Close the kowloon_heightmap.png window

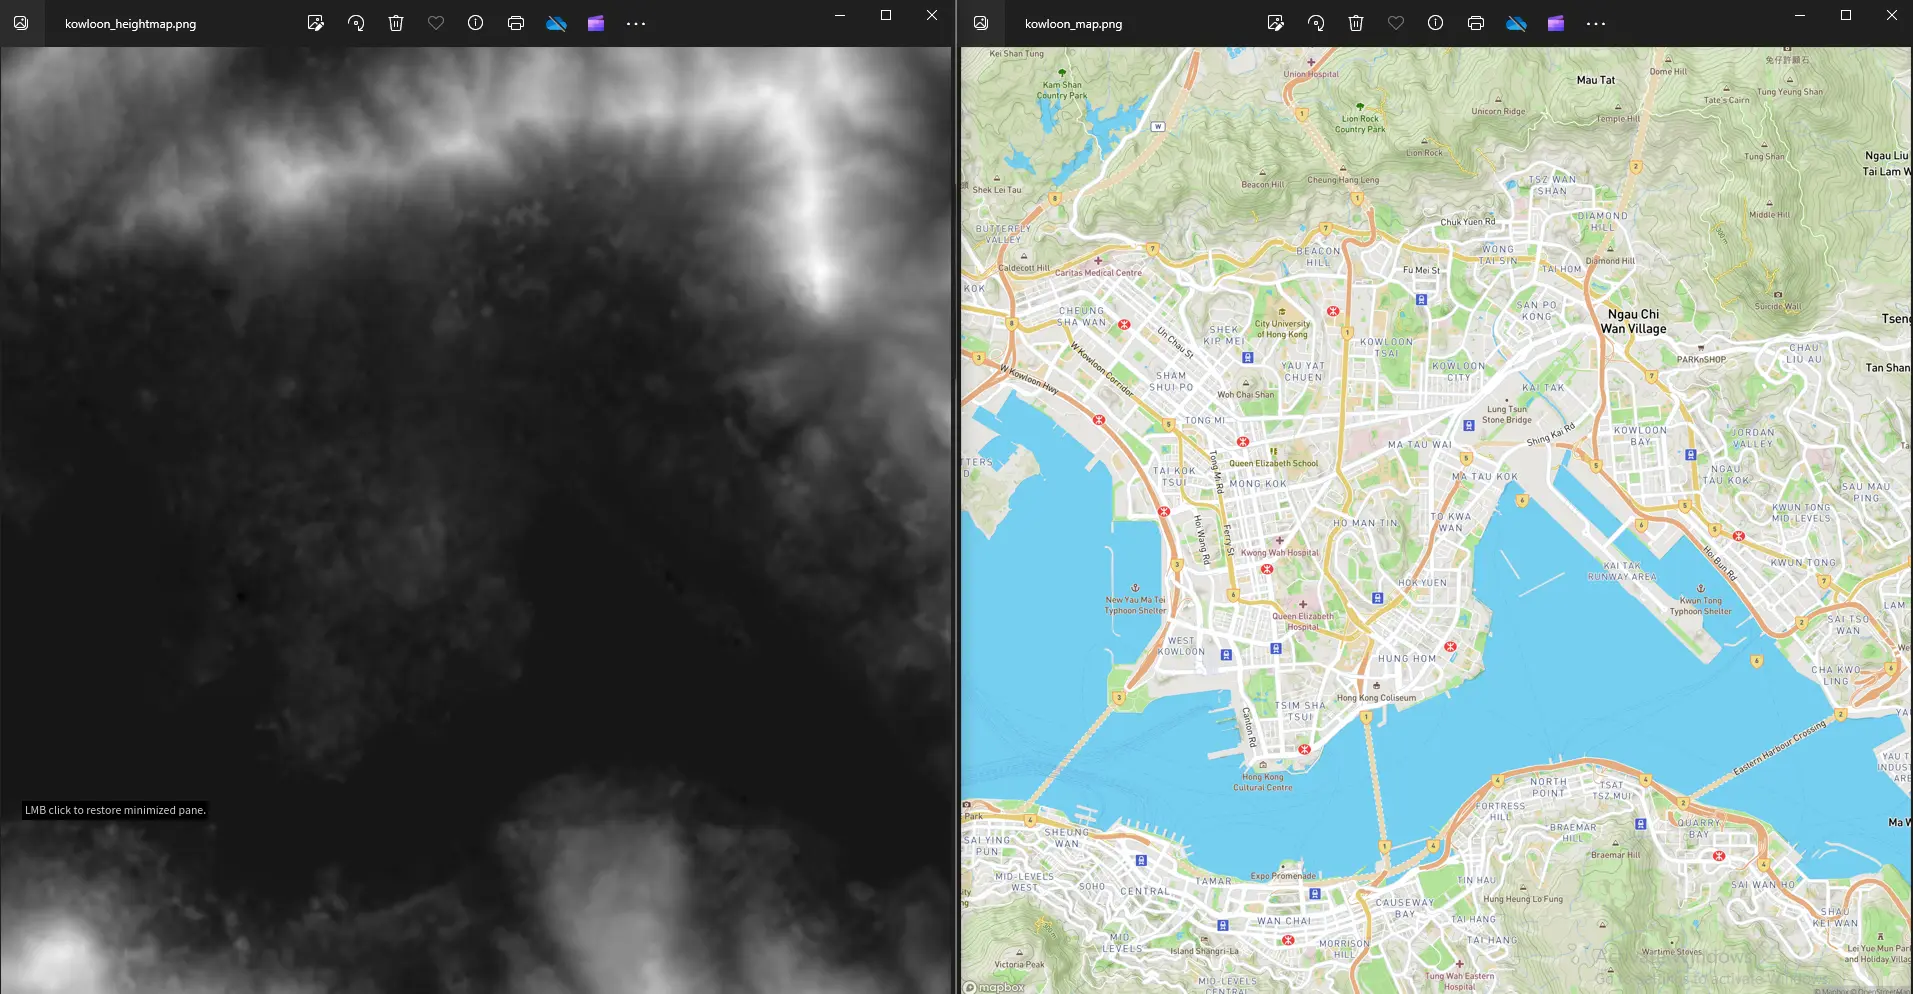pyautogui.click(x=932, y=15)
